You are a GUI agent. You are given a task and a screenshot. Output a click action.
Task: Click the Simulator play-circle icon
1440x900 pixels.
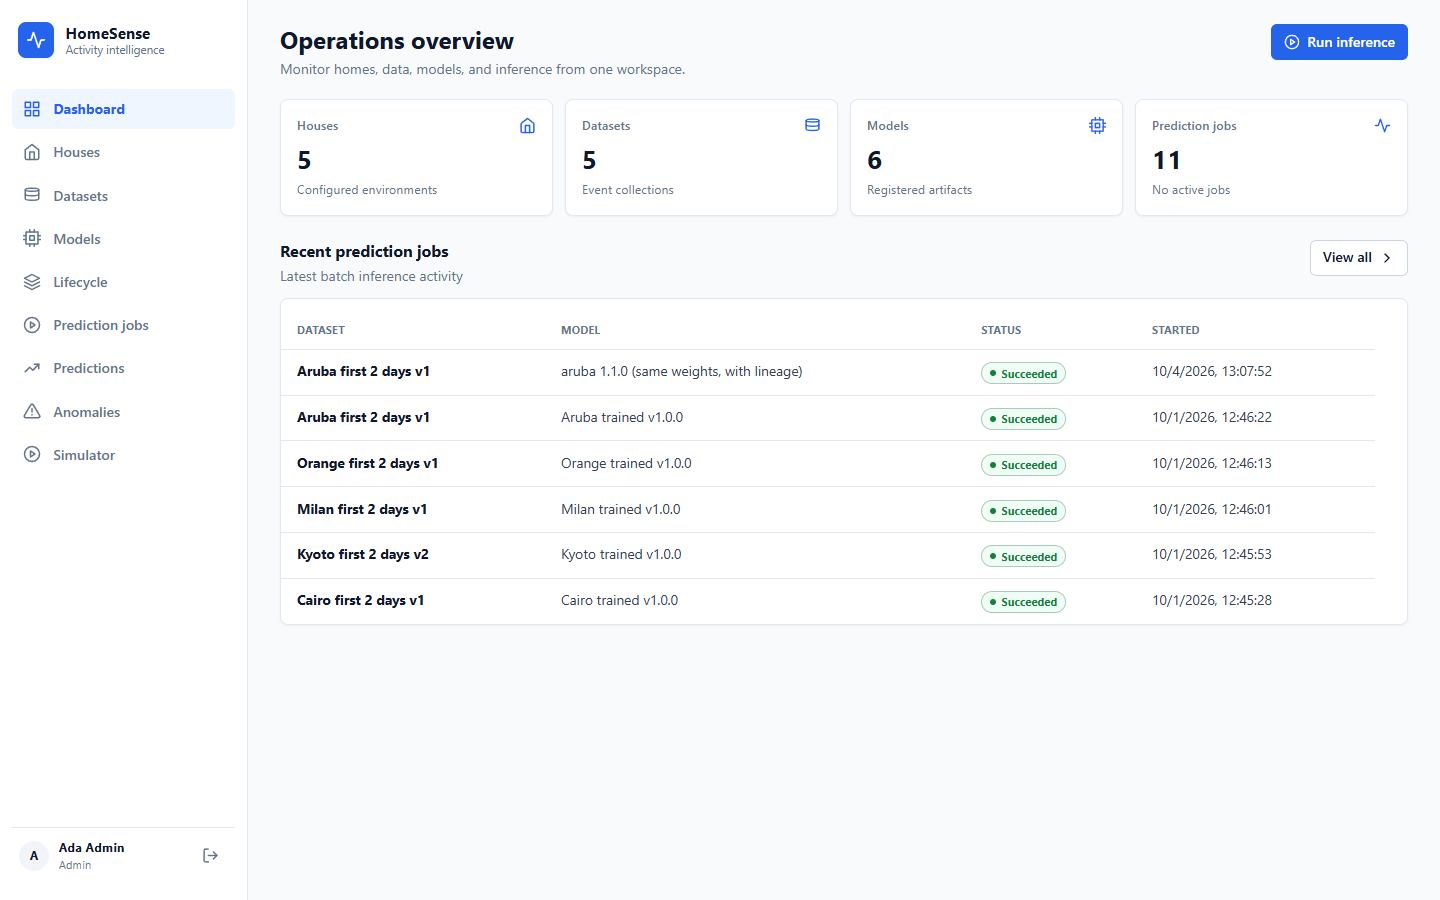(x=32, y=455)
